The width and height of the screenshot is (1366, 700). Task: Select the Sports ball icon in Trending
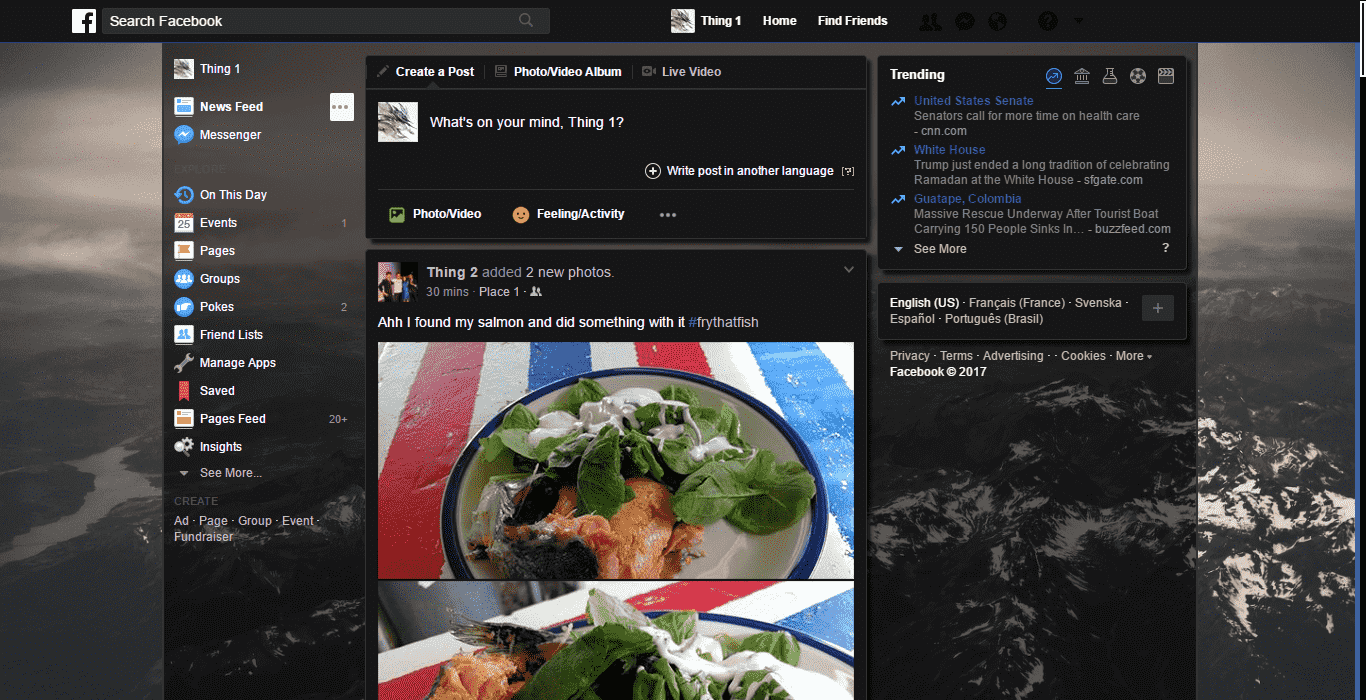[1137, 76]
